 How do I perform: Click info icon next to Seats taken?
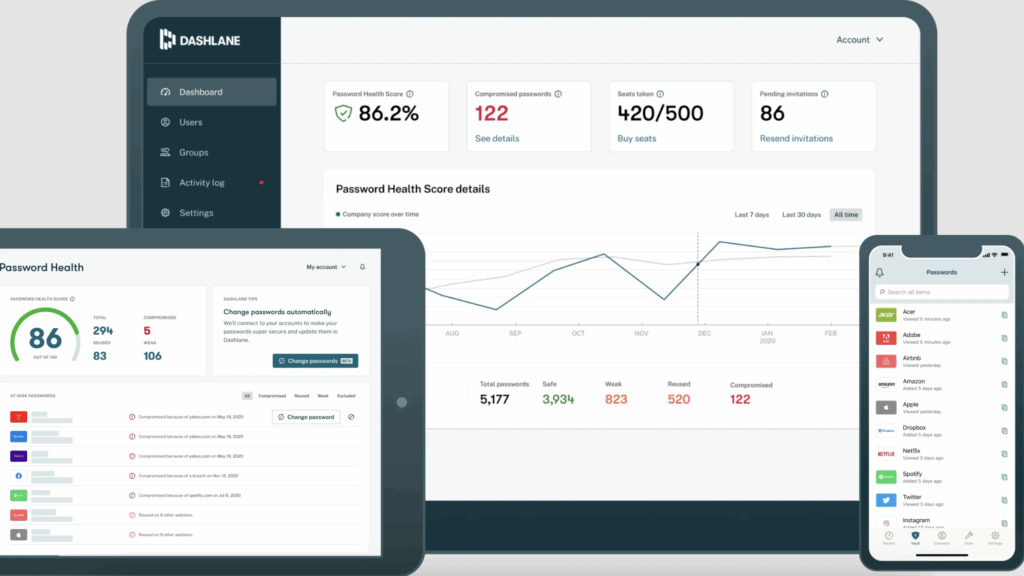[x=660, y=94]
